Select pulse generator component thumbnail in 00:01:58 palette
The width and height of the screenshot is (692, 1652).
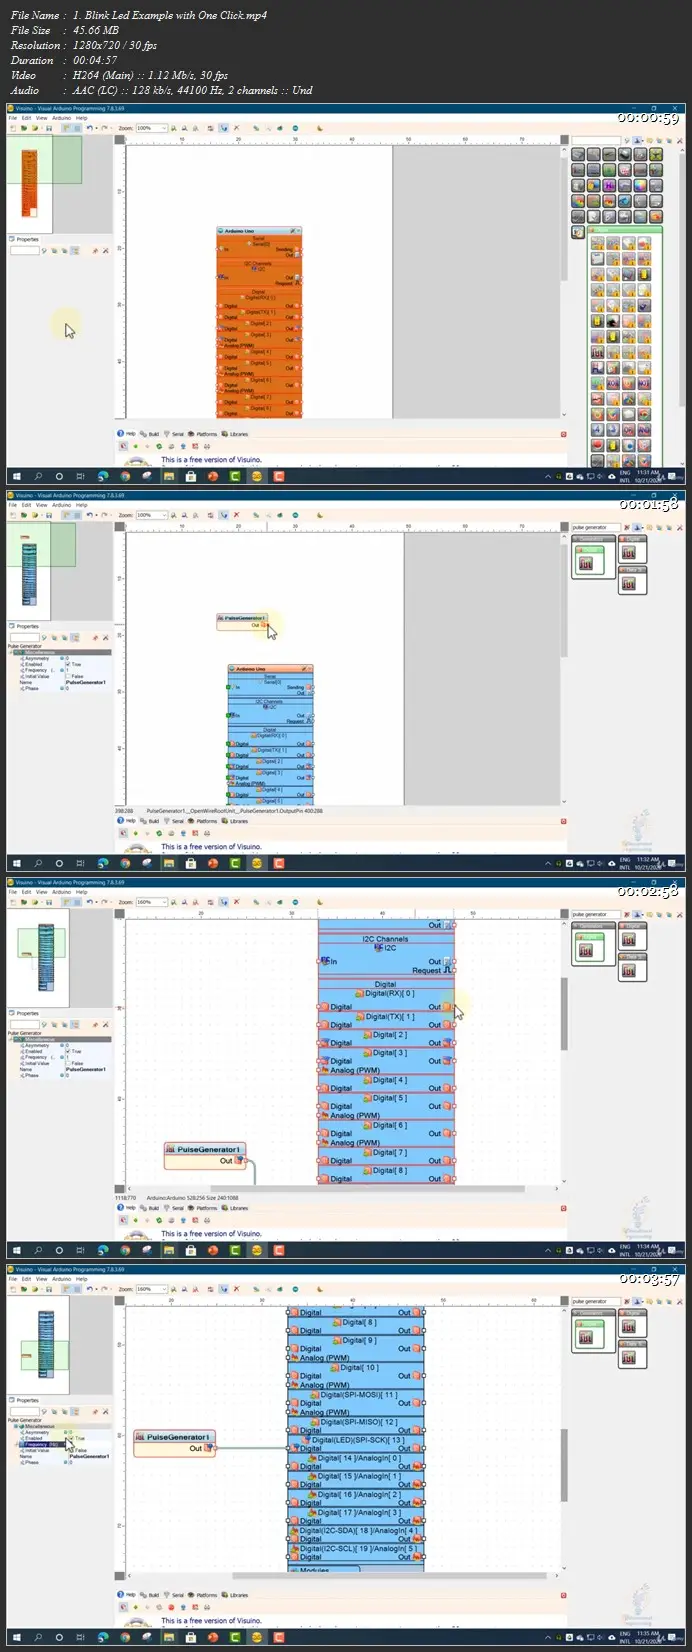pyautogui.click(x=586, y=564)
